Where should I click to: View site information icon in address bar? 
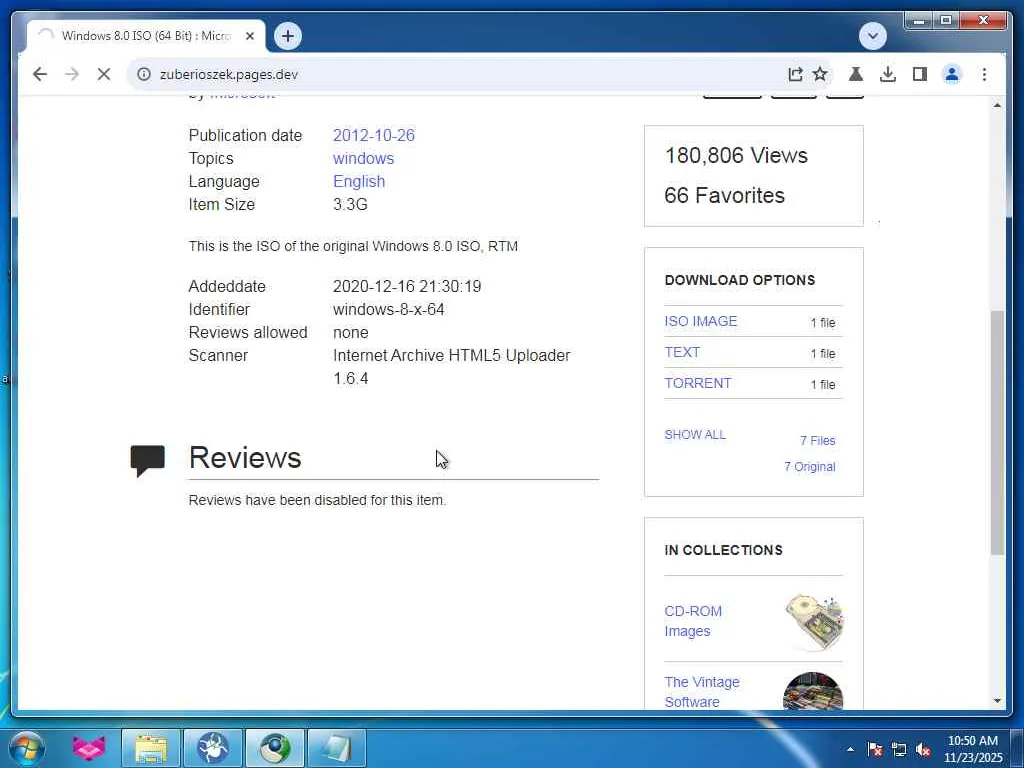(144, 74)
